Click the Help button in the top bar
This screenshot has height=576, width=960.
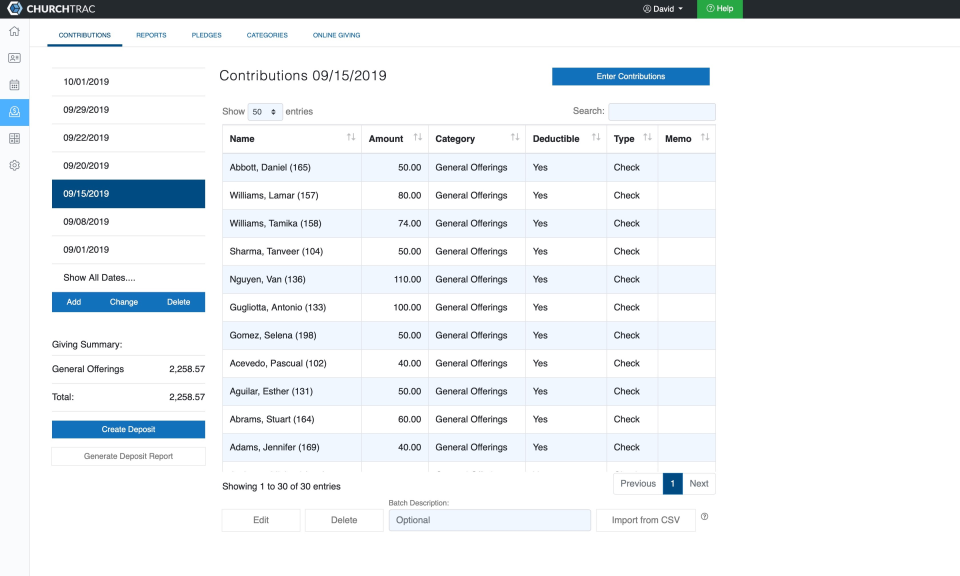point(719,9)
